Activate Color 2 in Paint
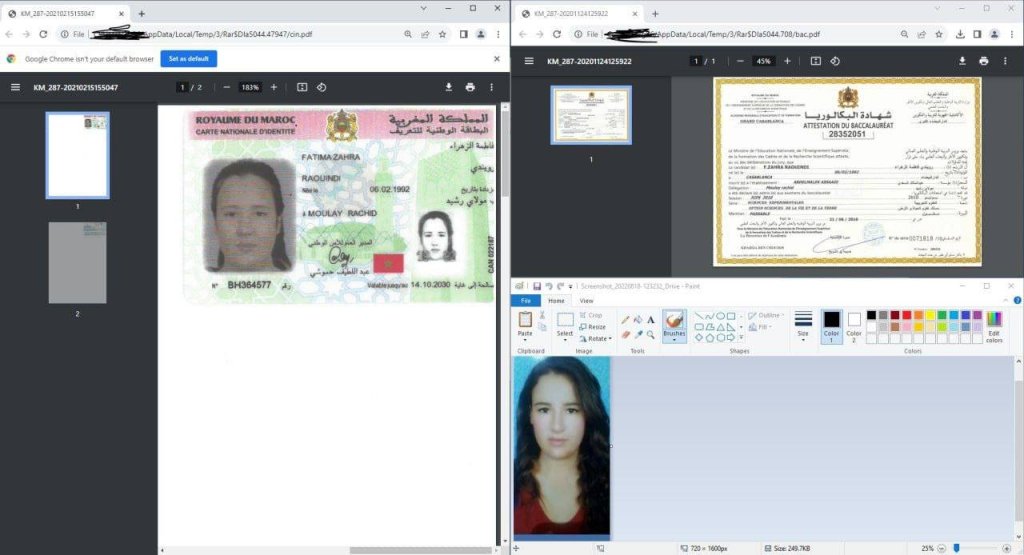The image size is (1024, 555). coord(854,325)
